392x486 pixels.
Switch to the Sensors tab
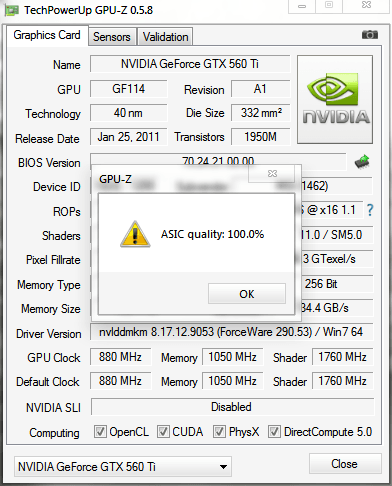pos(112,37)
